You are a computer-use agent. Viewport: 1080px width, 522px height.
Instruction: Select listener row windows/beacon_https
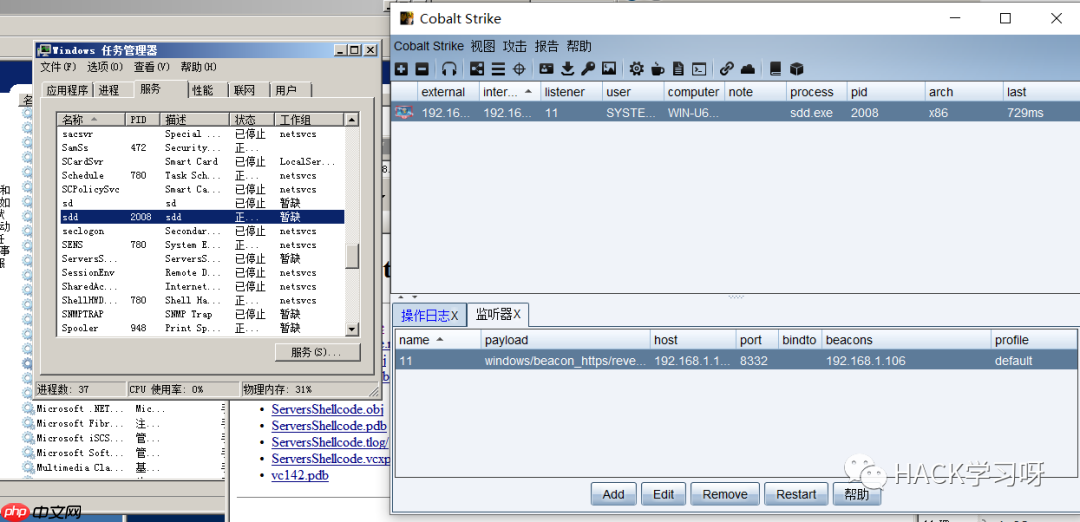pos(736,361)
